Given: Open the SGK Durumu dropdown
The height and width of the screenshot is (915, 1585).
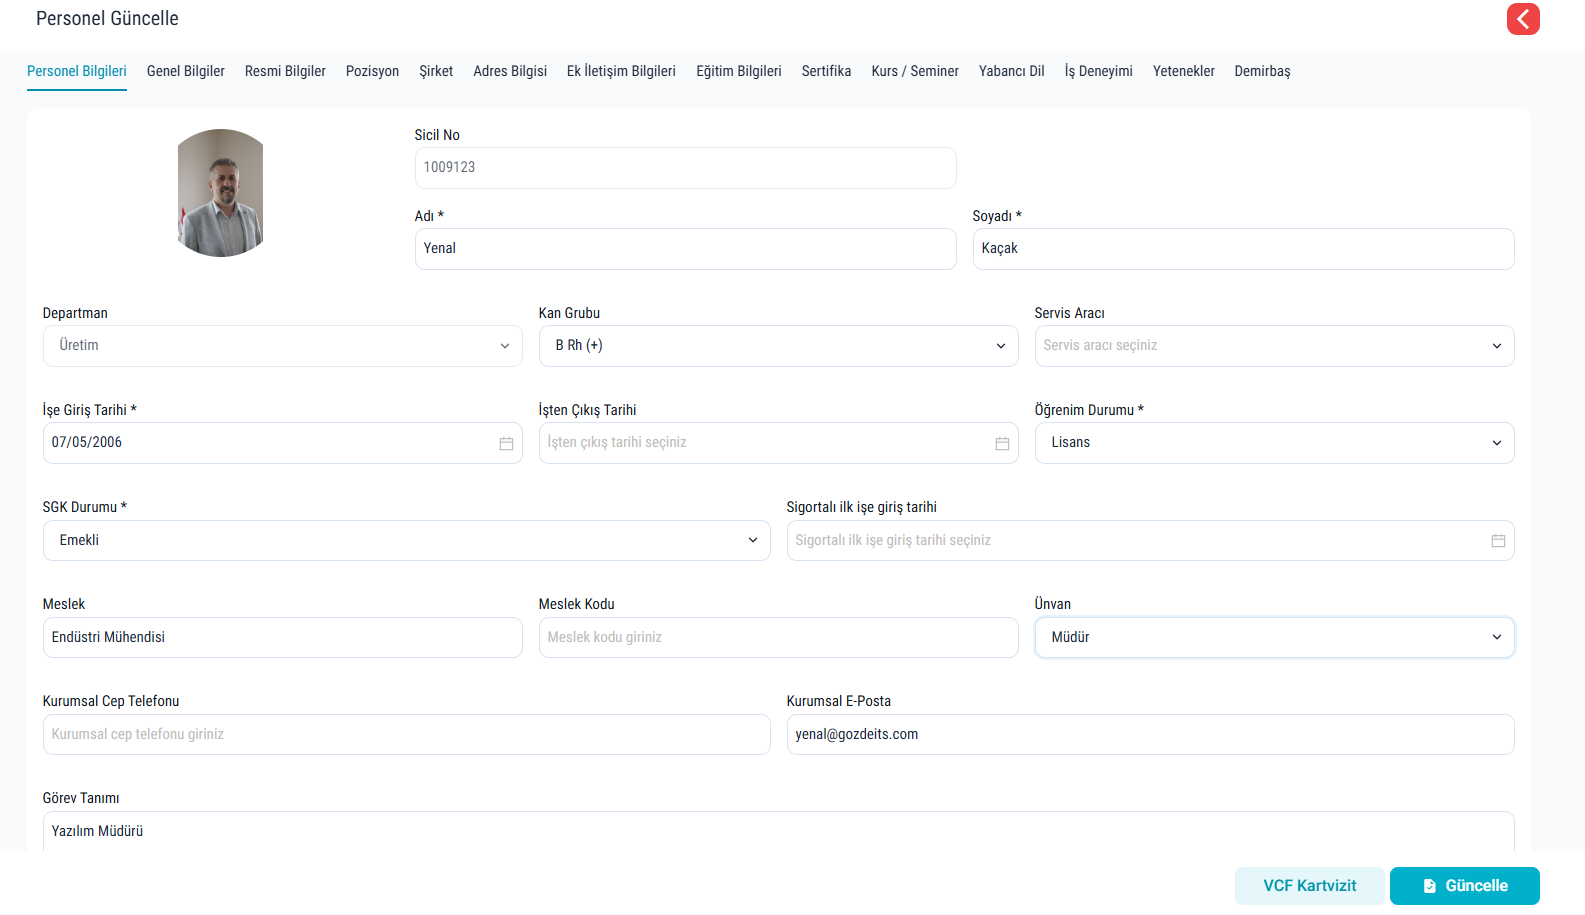Looking at the screenshot, I should coord(406,540).
